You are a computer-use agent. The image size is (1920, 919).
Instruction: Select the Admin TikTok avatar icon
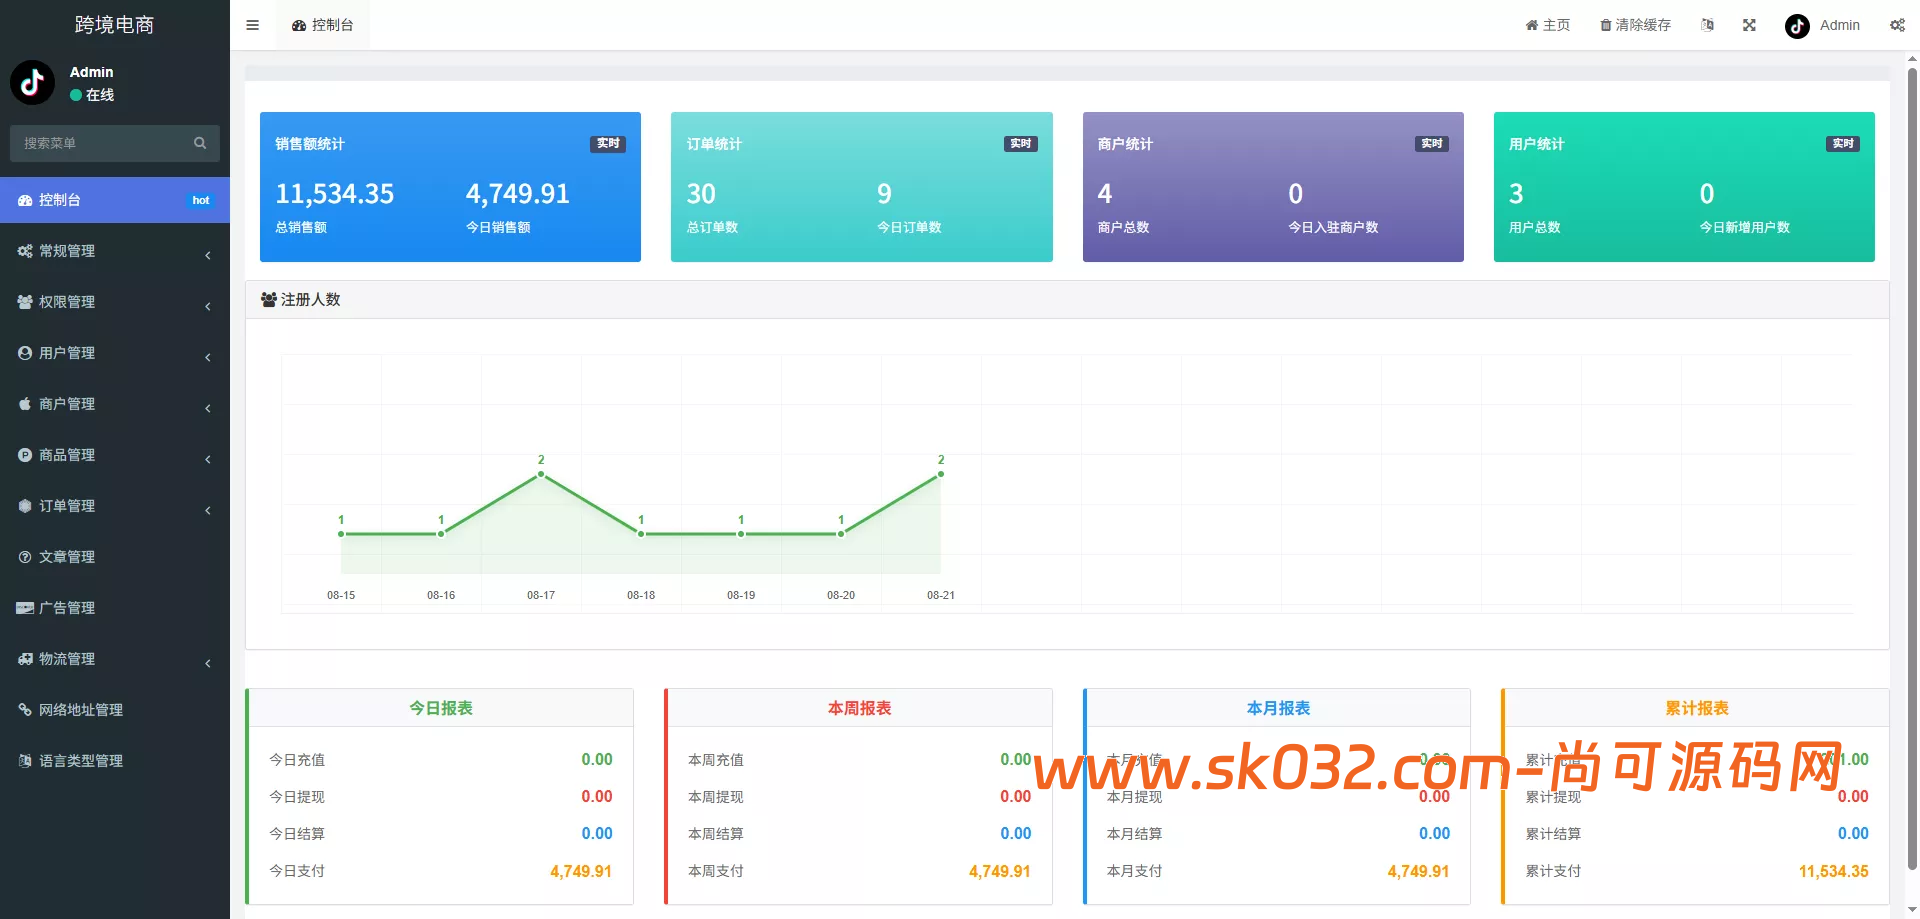[1796, 25]
